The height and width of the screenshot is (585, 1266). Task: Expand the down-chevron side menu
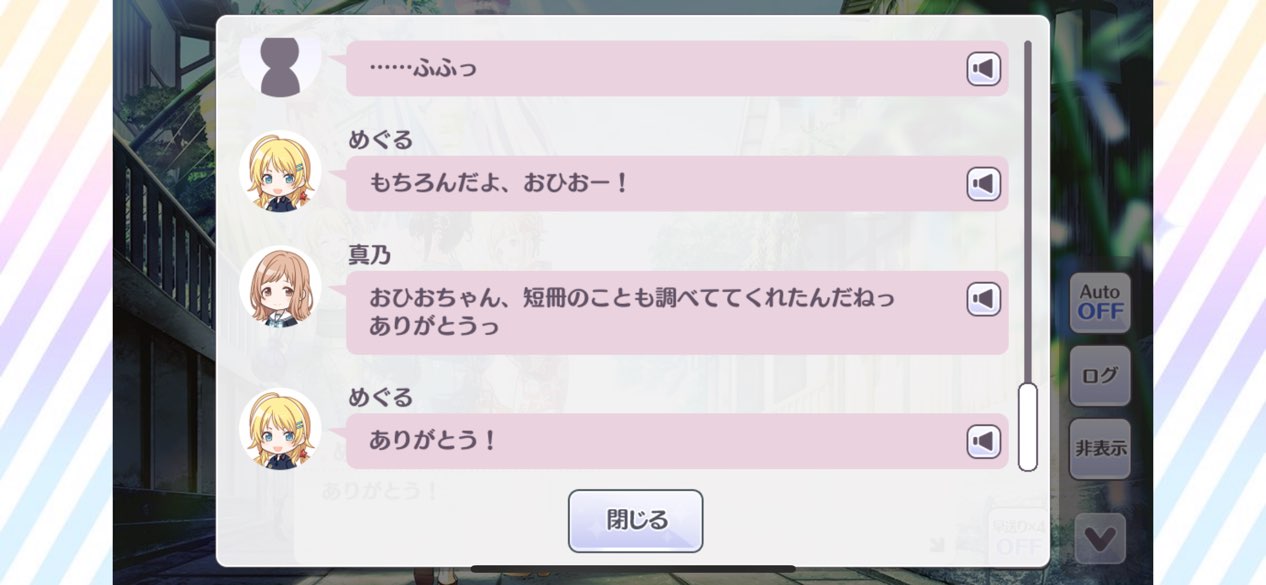click(x=1100, y=539)
